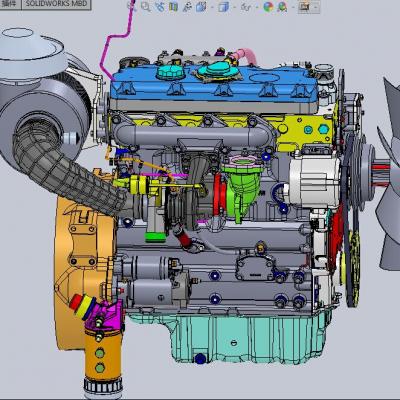Click the Hide/Show Items glasses icon

[x=246, y=6]
